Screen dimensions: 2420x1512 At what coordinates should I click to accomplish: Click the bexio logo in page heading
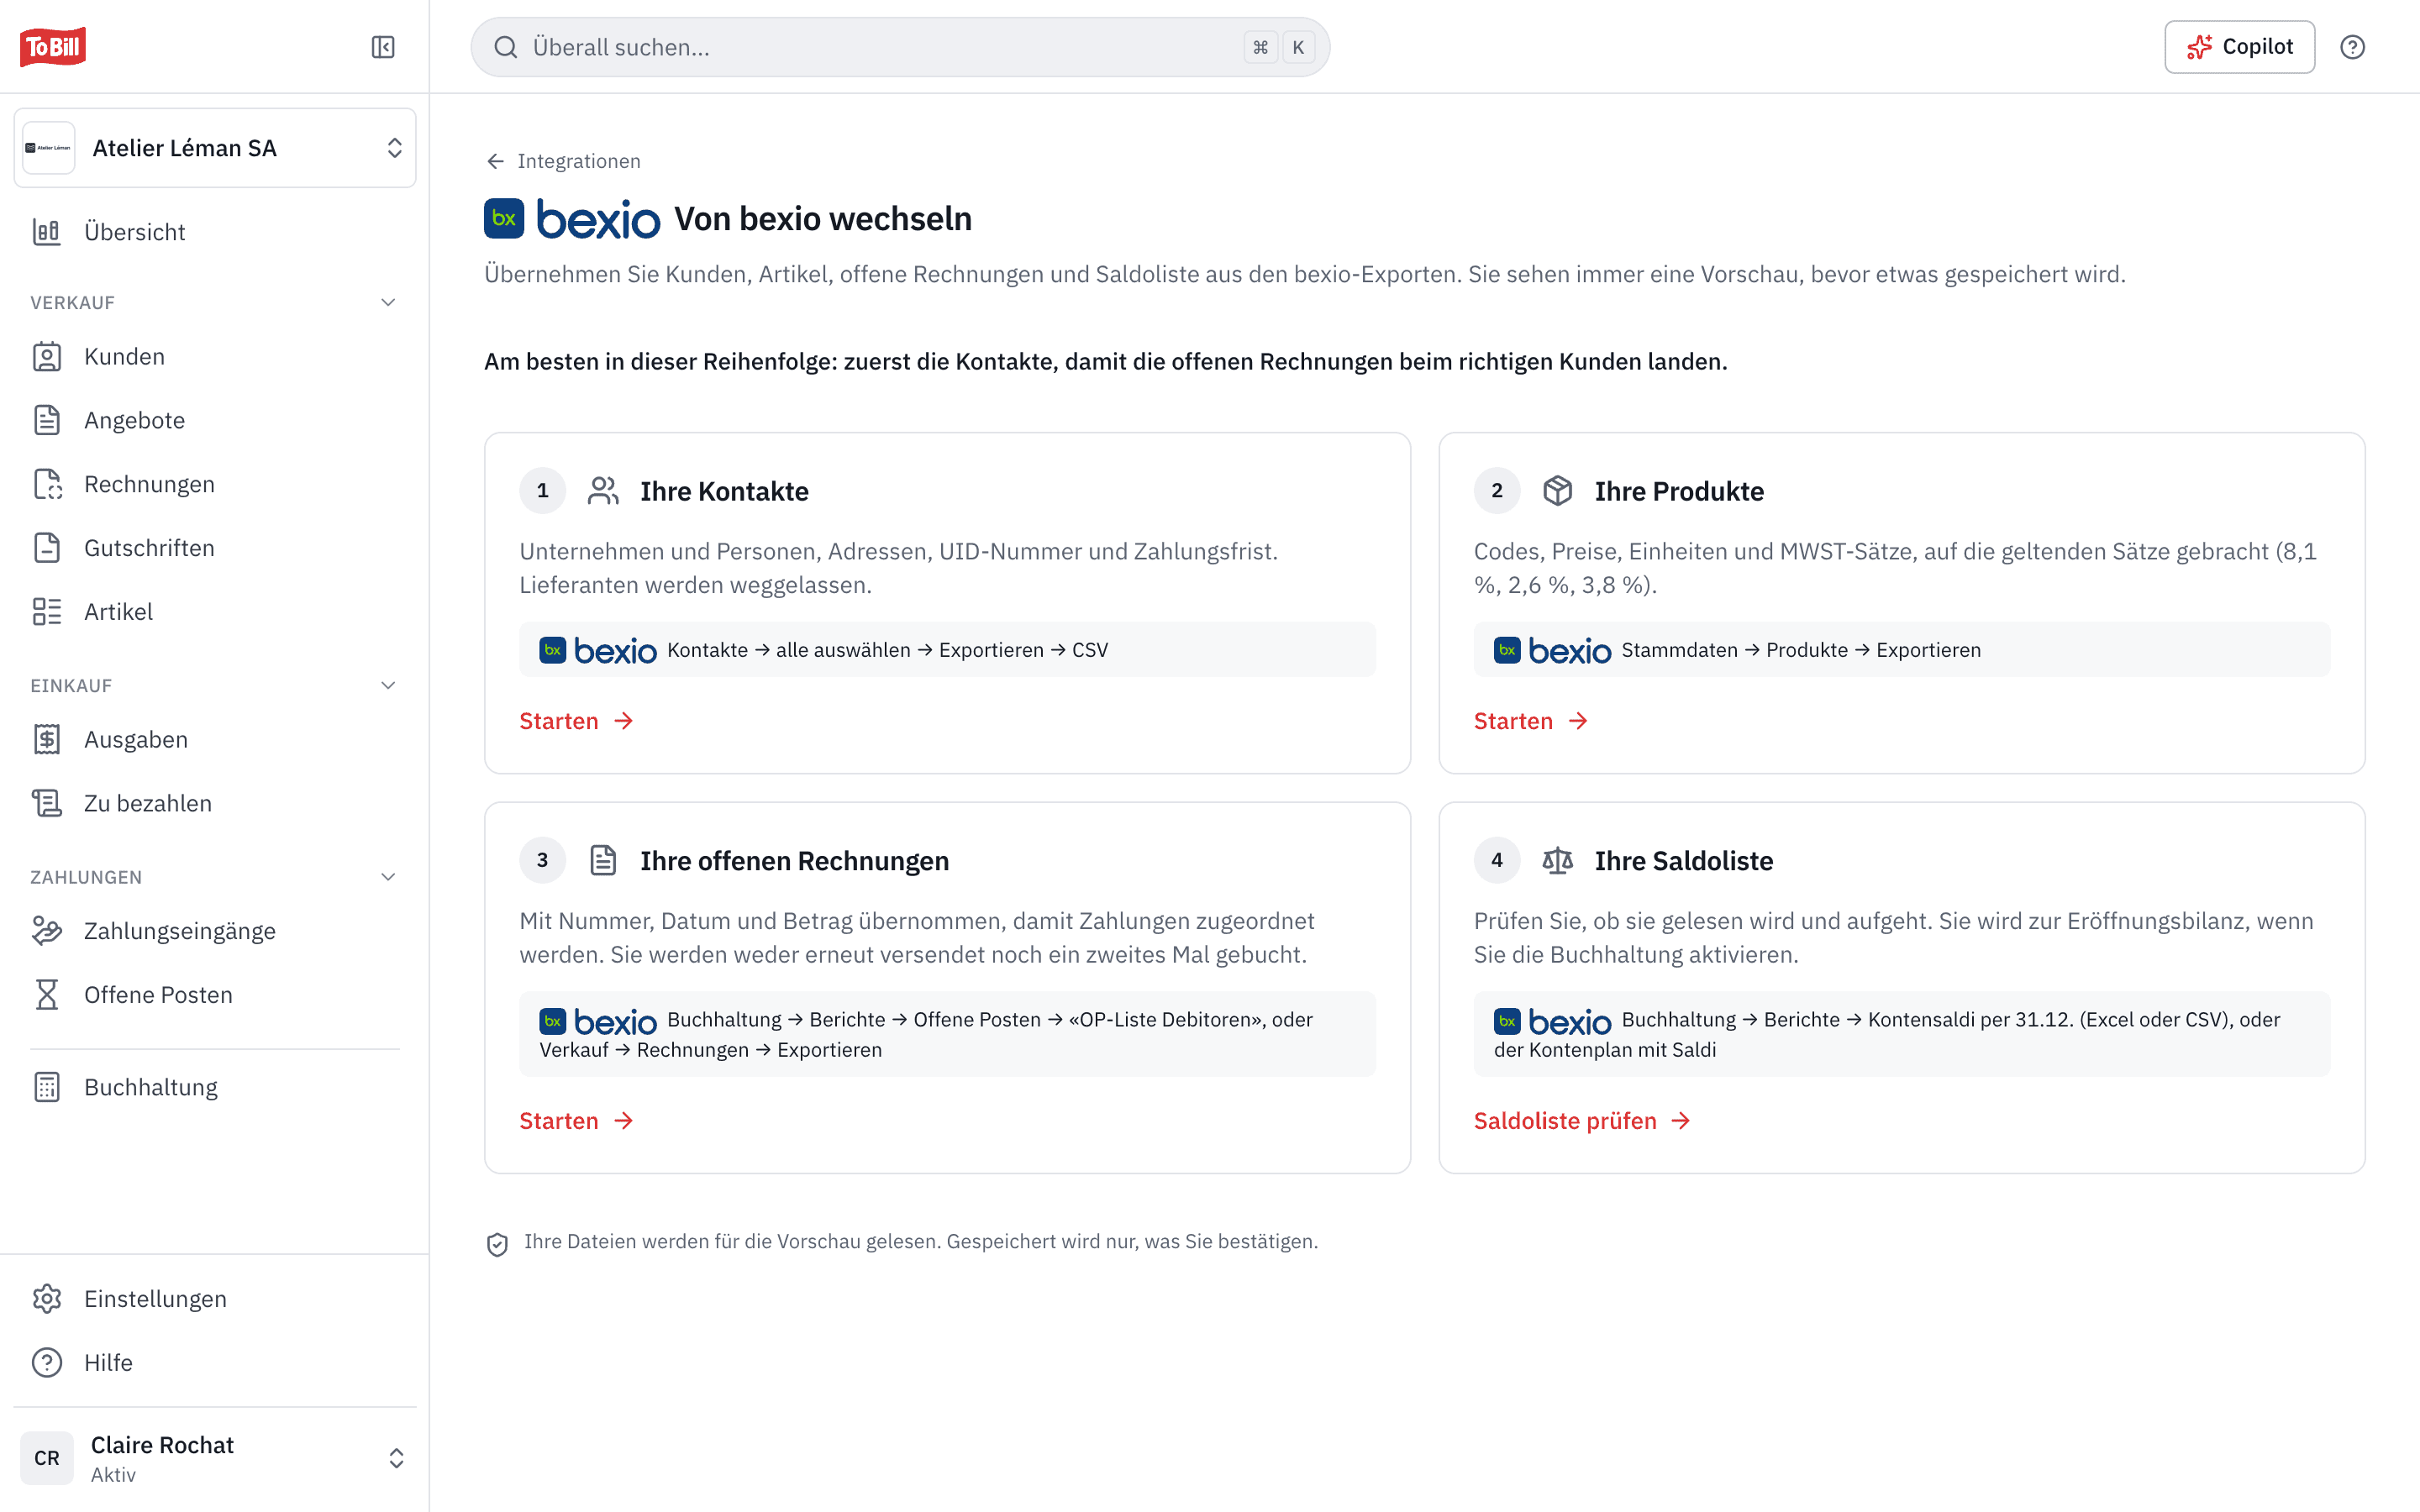[572, 219]
